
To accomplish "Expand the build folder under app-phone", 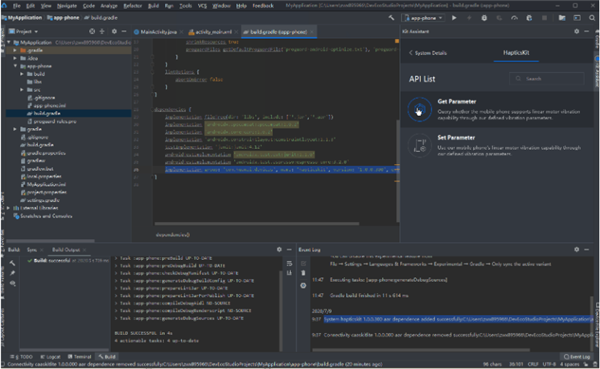I will coord(21,74).
